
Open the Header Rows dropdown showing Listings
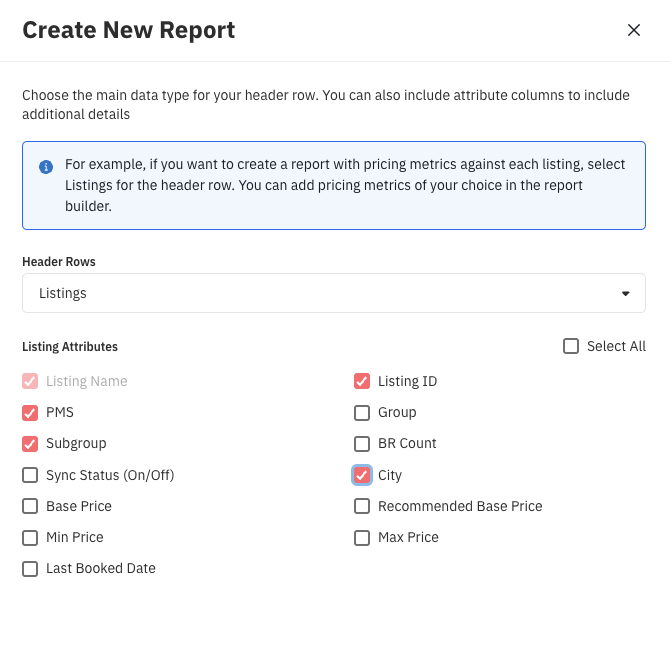[334, 293]
